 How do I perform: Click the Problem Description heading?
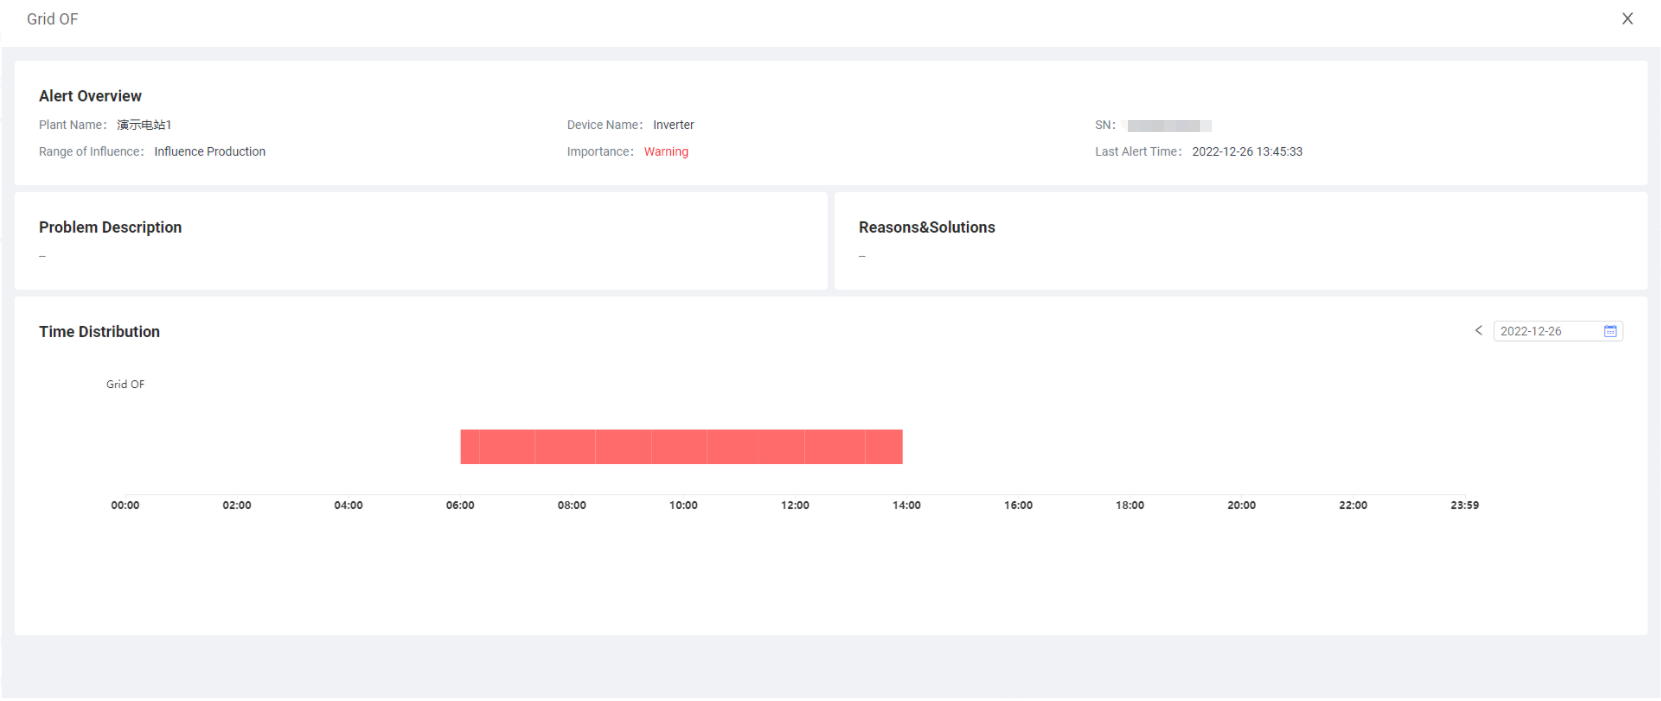point(110,227)
